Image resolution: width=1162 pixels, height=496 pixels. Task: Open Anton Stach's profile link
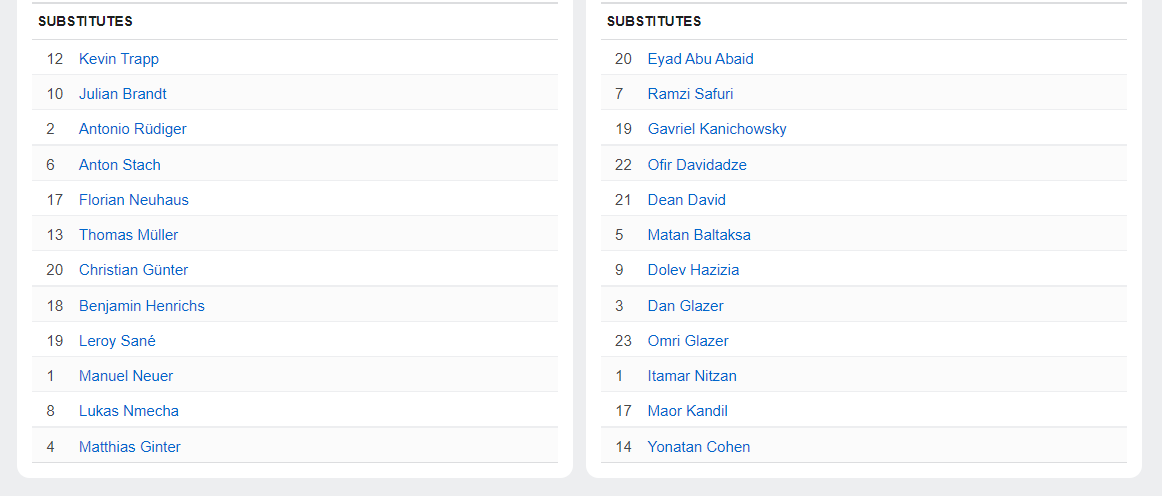click(x=120, y=165)
